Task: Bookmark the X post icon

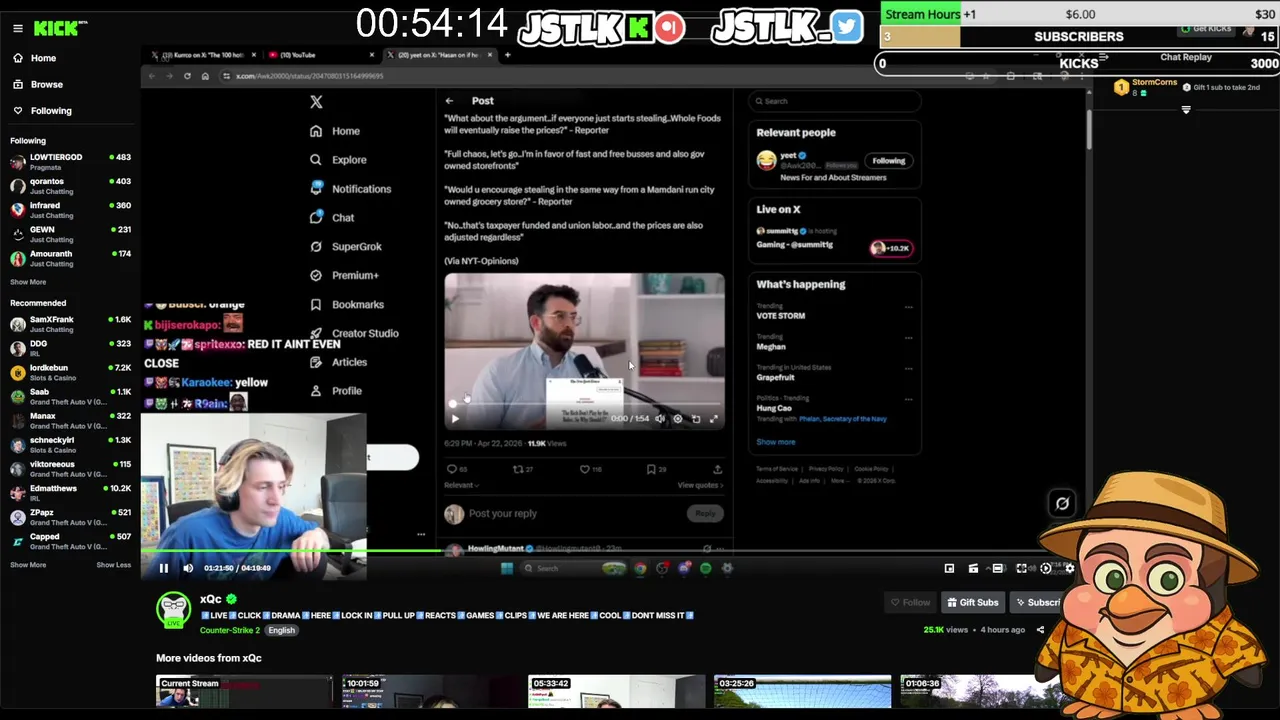Action: tap(651, 469)
